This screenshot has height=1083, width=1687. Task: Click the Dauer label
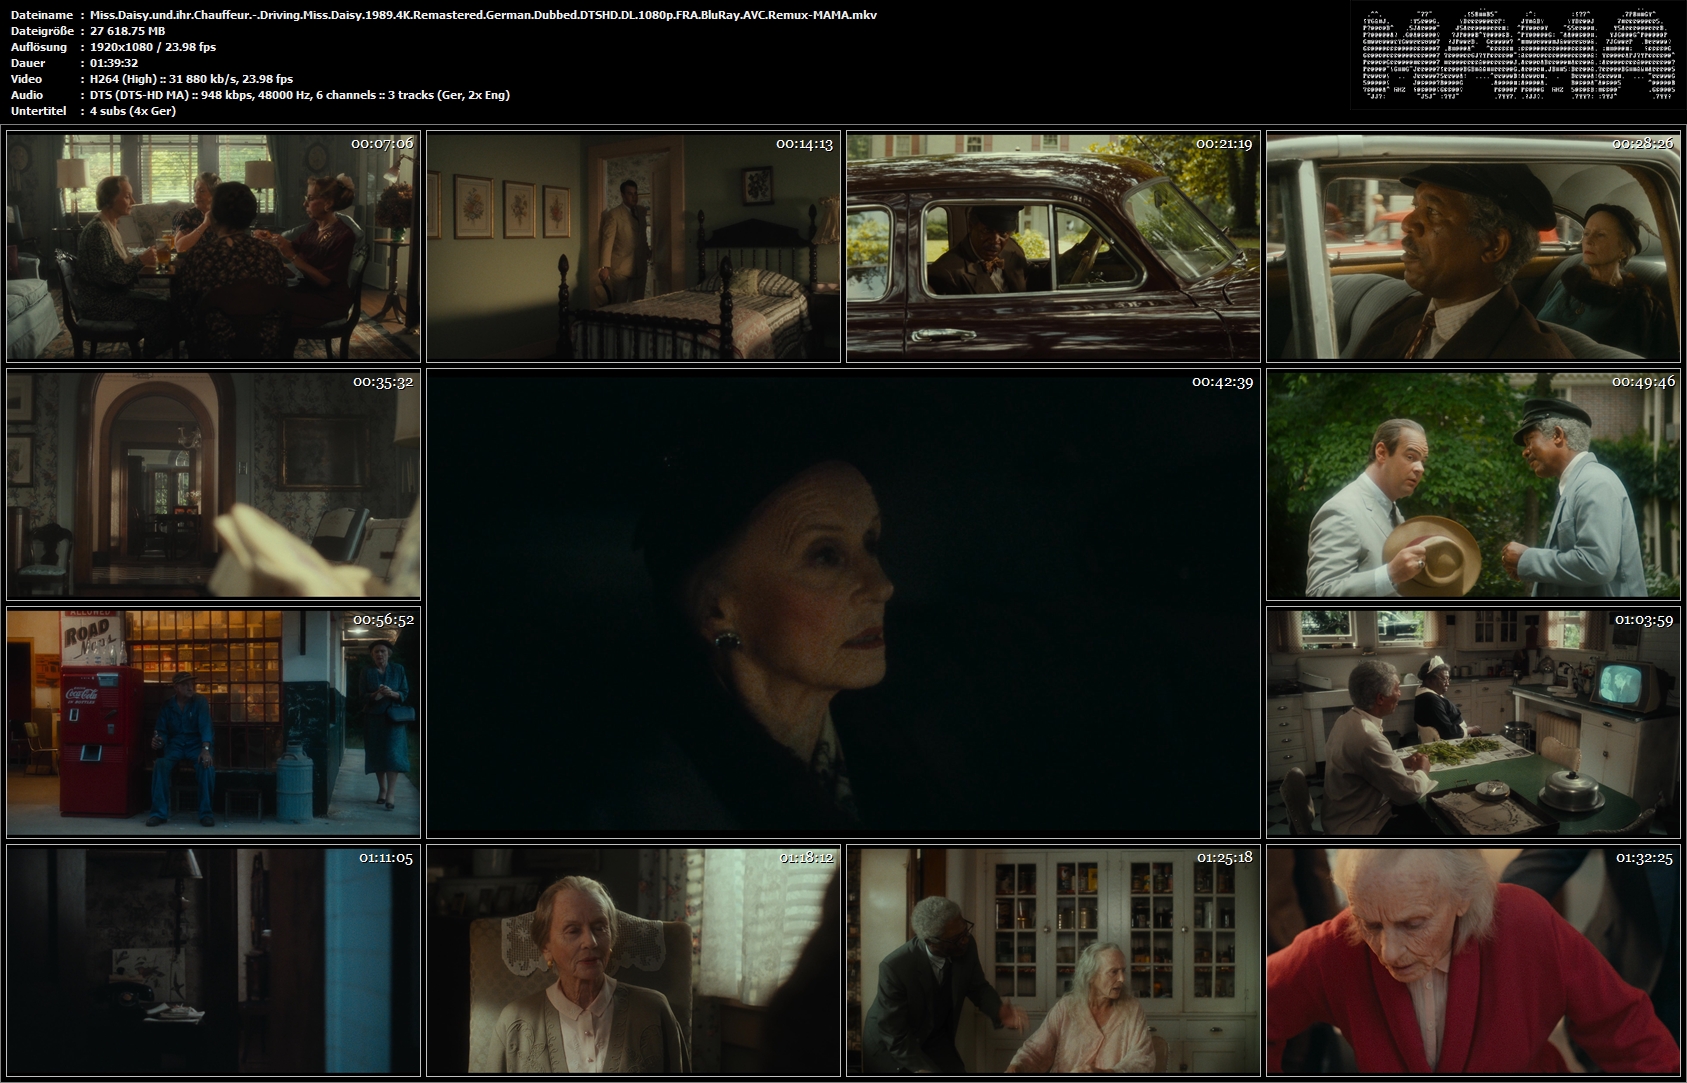[26, 63]
